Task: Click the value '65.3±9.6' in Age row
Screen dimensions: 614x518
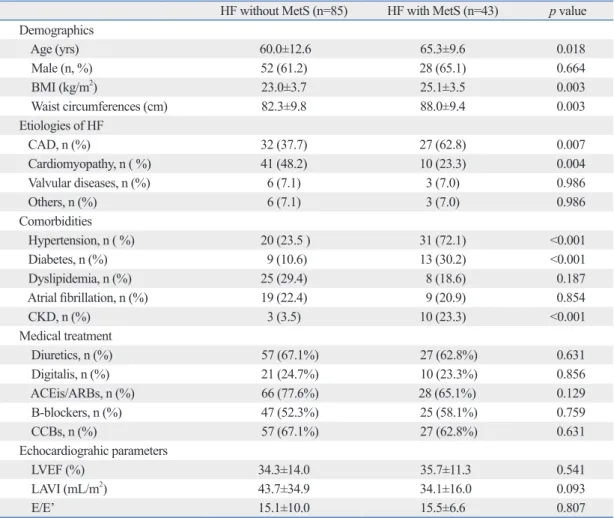Action: tap(442, 49)
